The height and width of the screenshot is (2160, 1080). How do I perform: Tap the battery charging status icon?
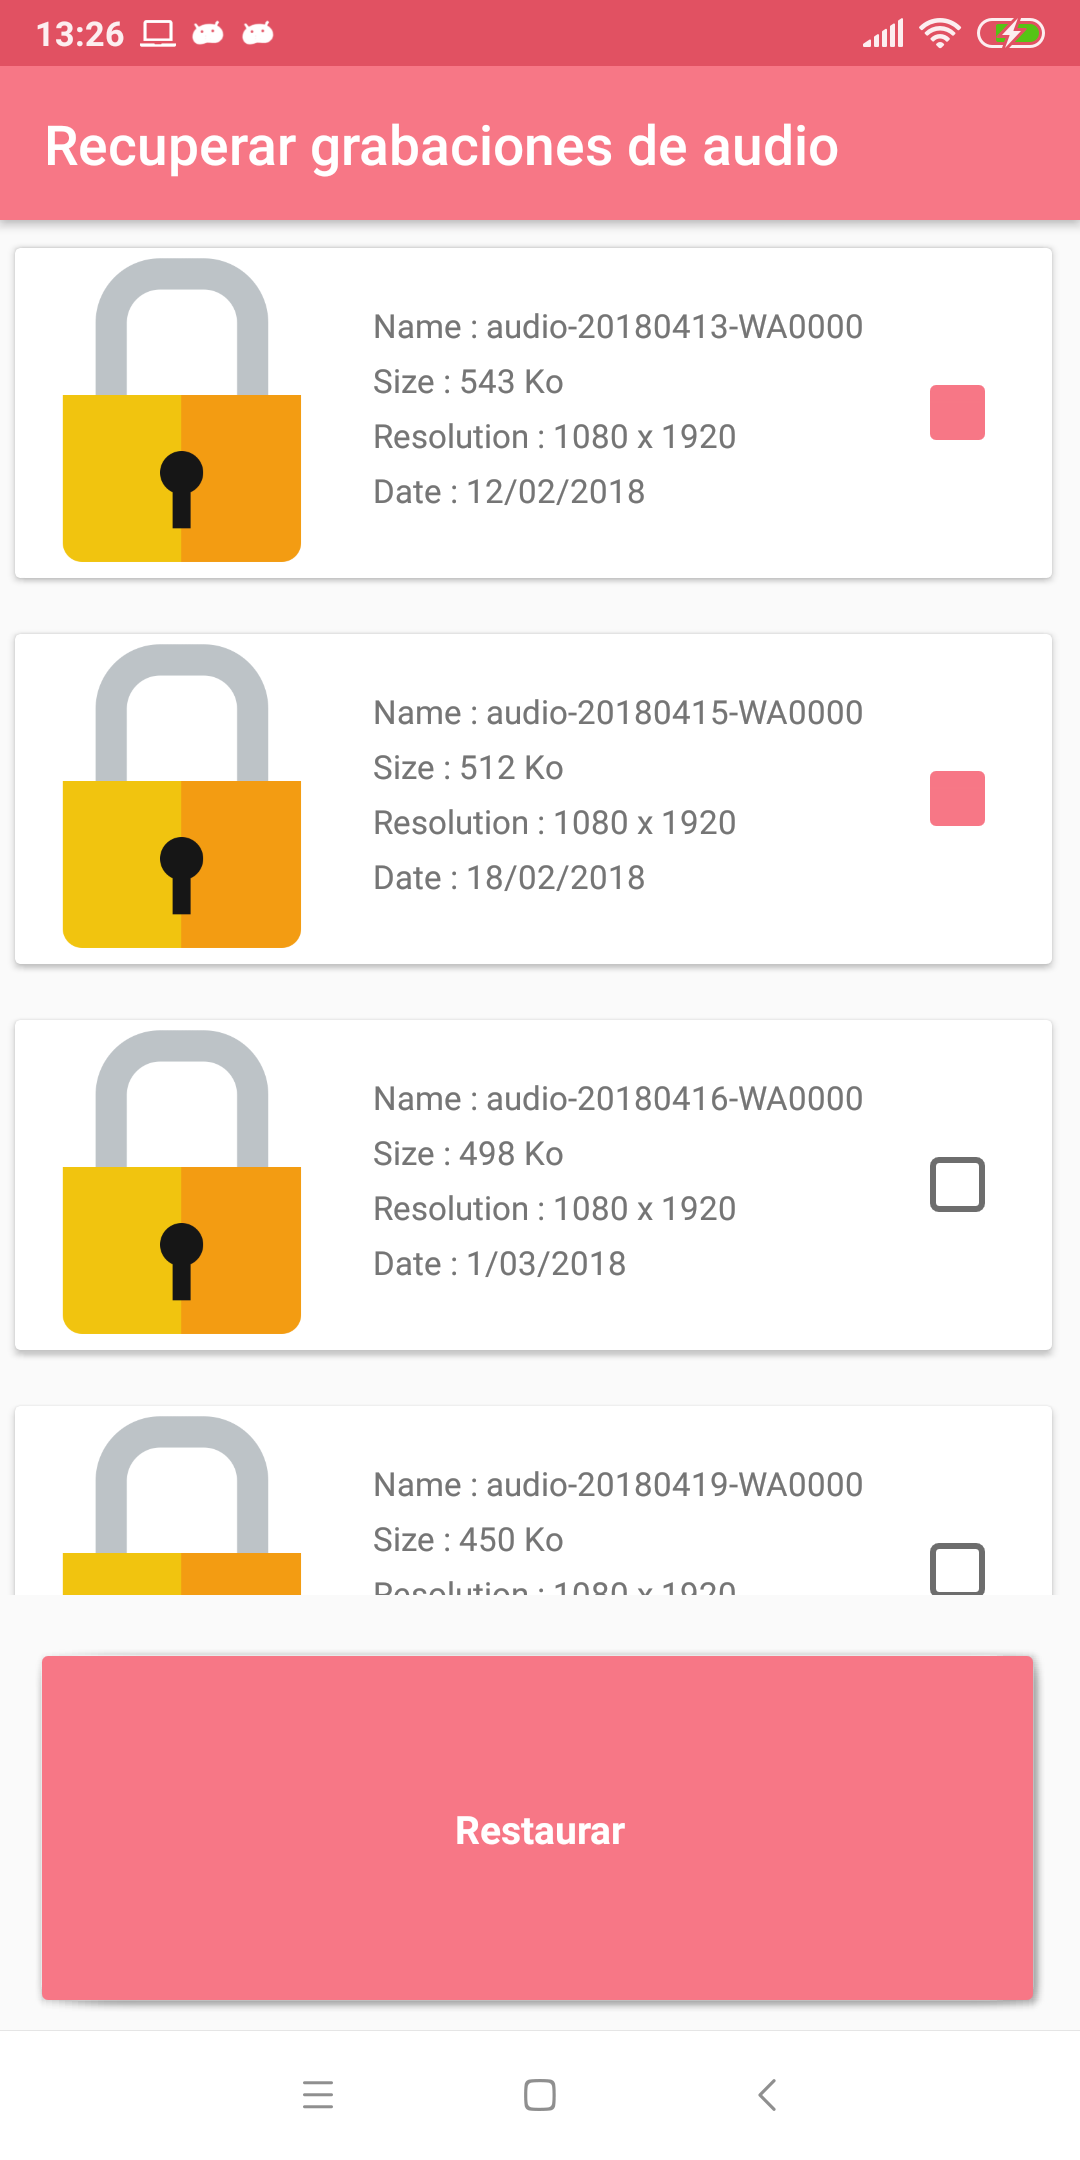tap(1010, 33)
